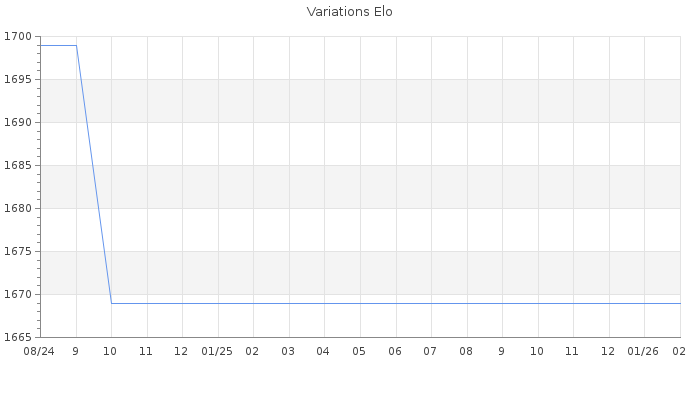700x400 pixels.
Task: Click the 1695 y-axis label
Action: [18, 80]
